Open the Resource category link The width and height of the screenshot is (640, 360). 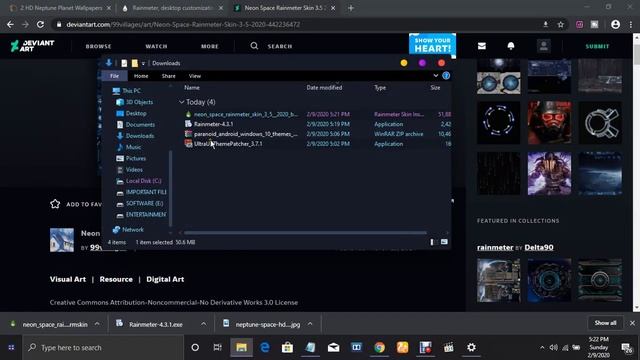(x=116, y=279)
